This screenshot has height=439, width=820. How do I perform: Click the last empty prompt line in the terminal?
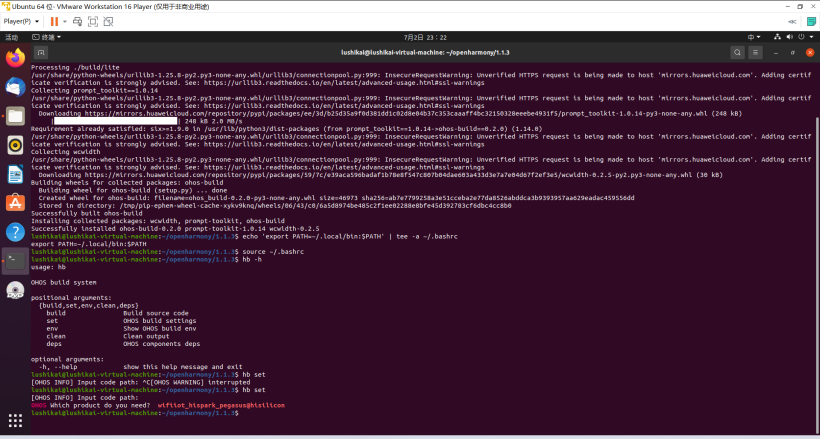(x=135, y=413)
